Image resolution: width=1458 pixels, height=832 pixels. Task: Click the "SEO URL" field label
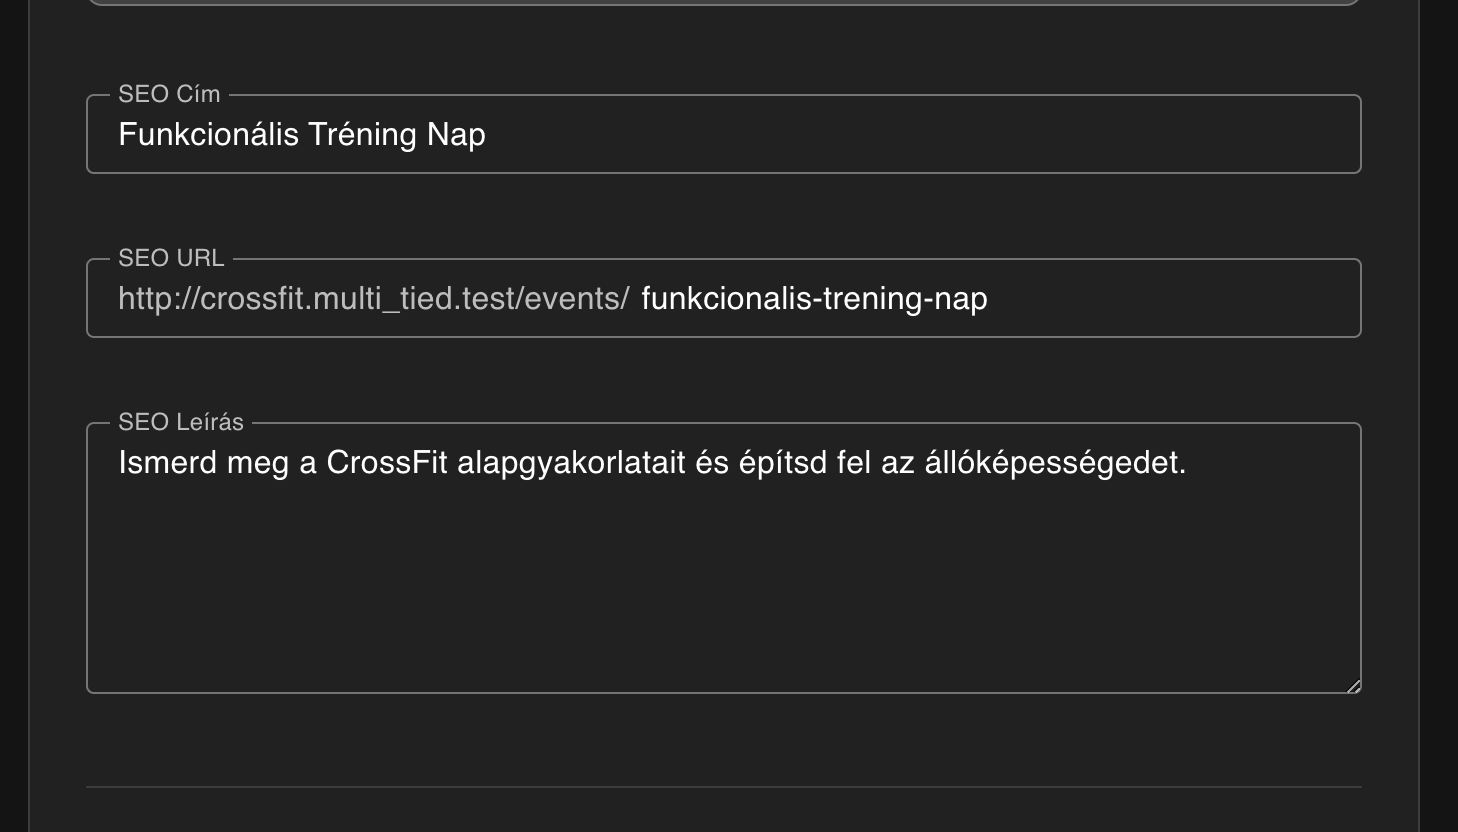click(x=171, y=258)
